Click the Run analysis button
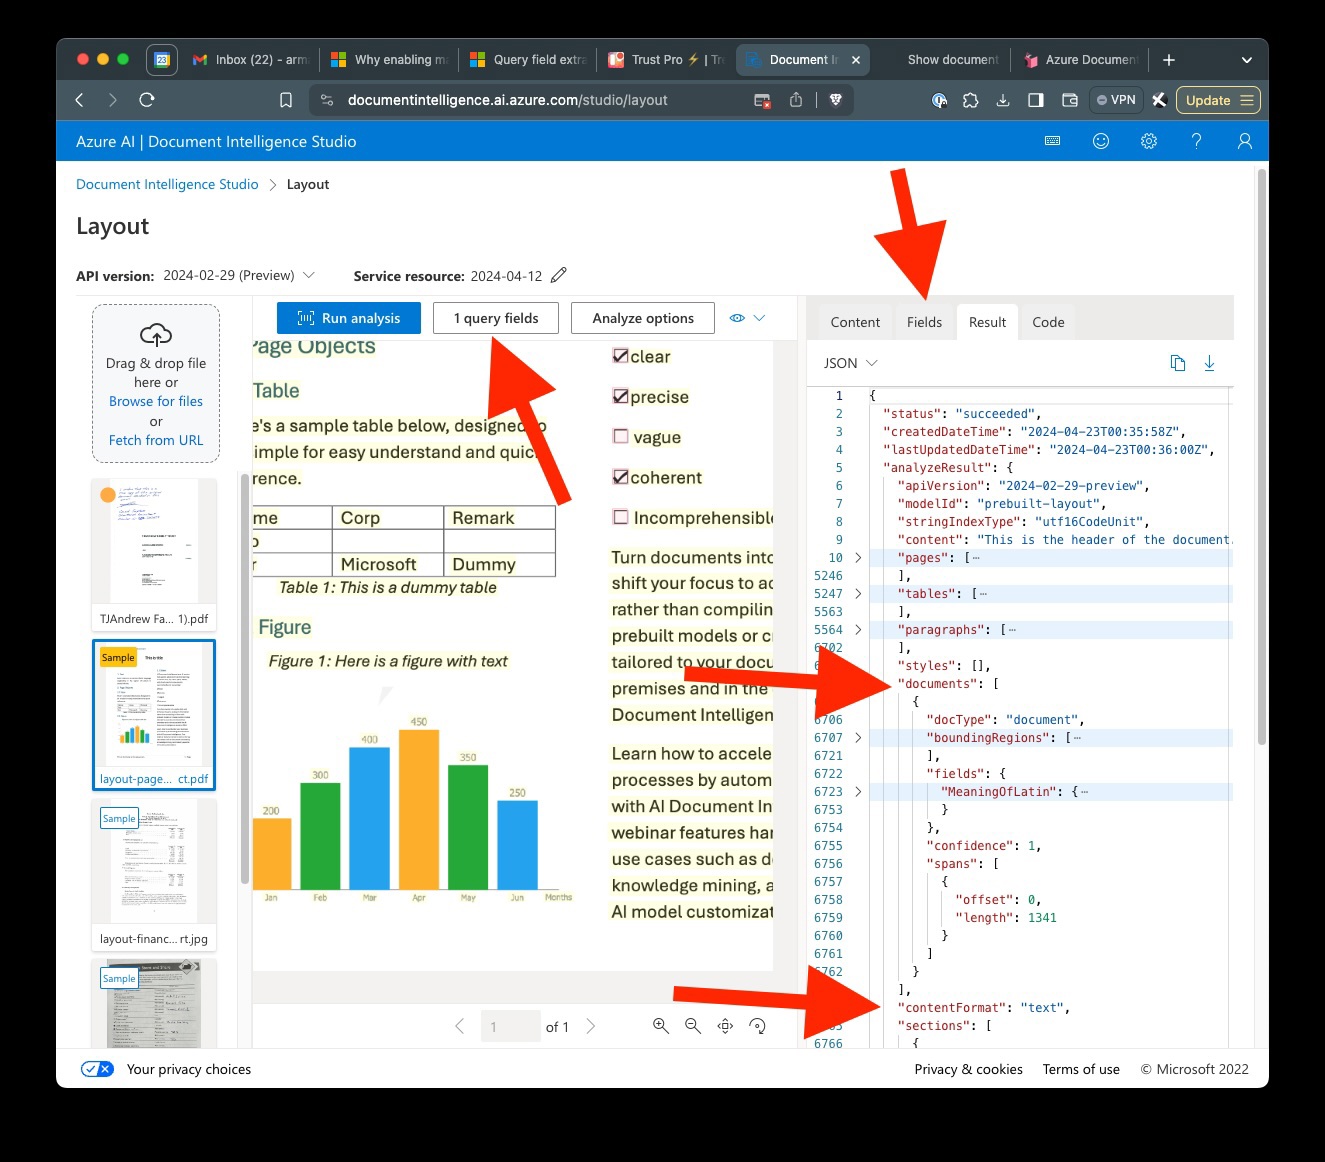The width and height of the screenshot is (1325, 1162). 349,318
